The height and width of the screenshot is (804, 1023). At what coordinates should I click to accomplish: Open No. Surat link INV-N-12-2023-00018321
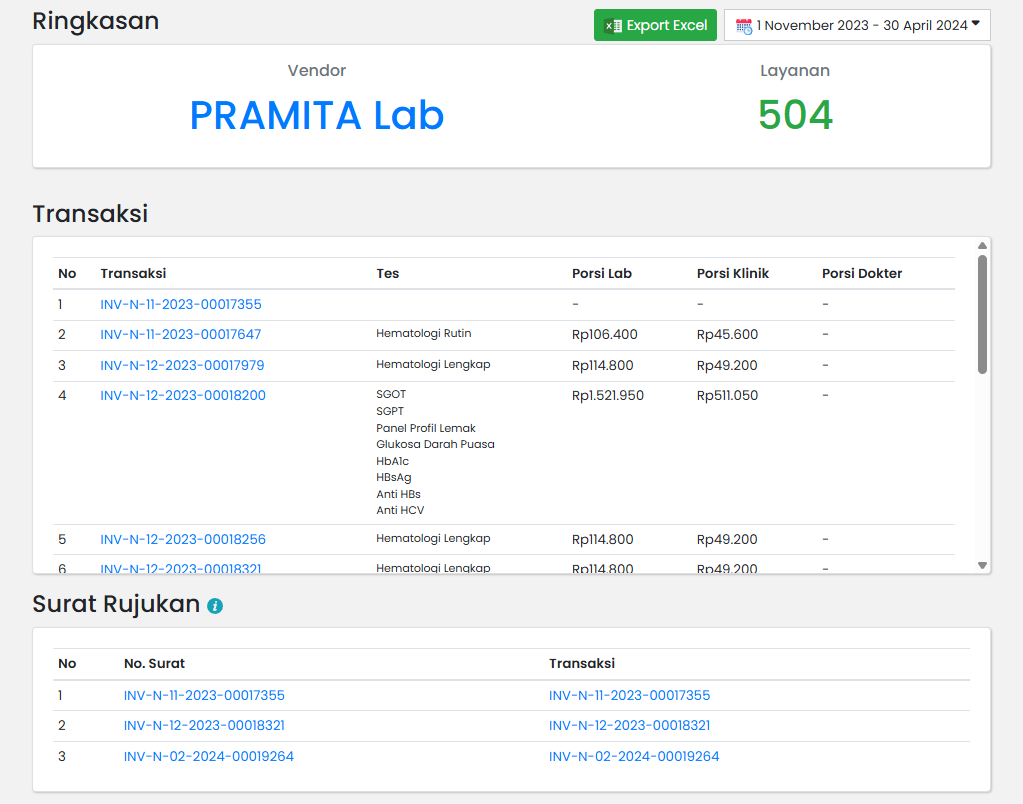[204, 725]
